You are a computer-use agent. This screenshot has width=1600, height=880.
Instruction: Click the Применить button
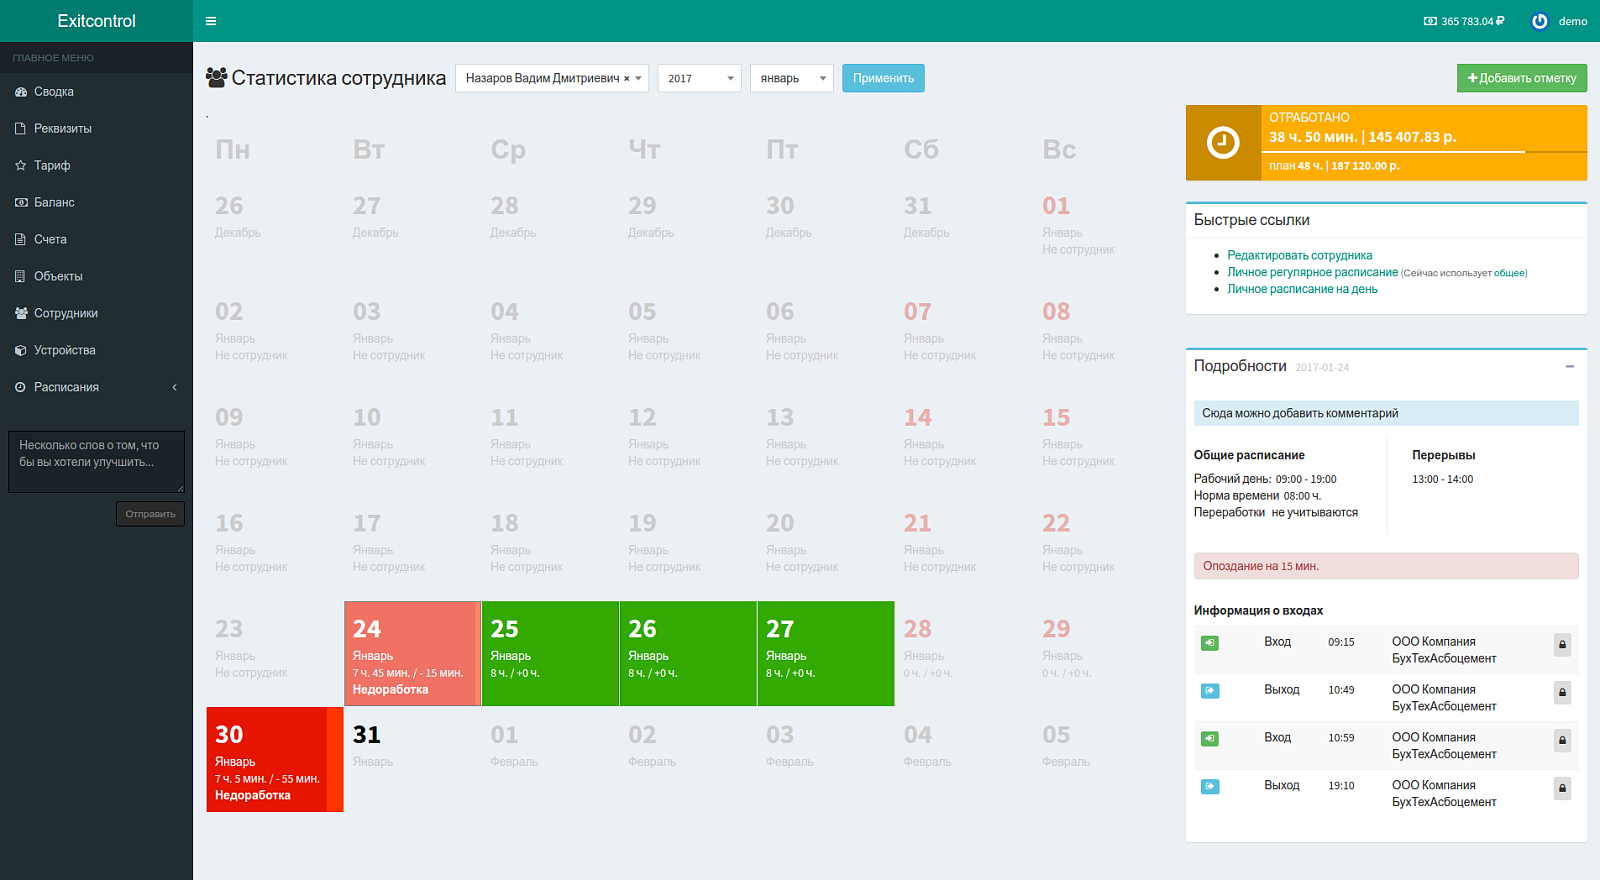883,78
